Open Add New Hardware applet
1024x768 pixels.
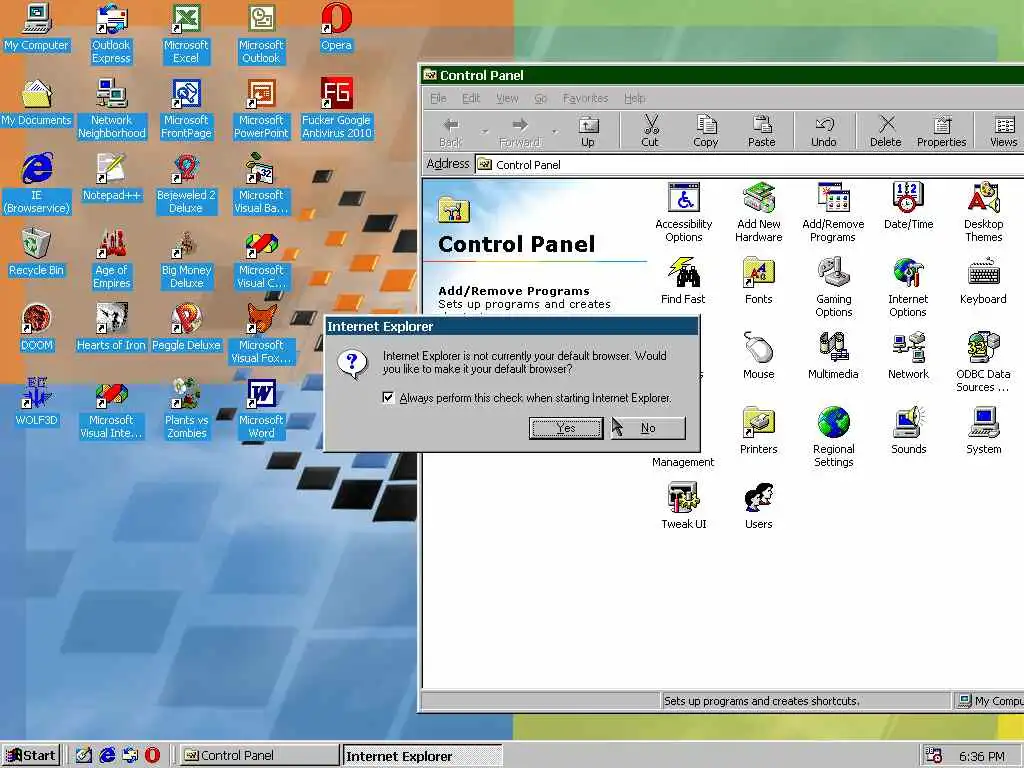[758, 212]
